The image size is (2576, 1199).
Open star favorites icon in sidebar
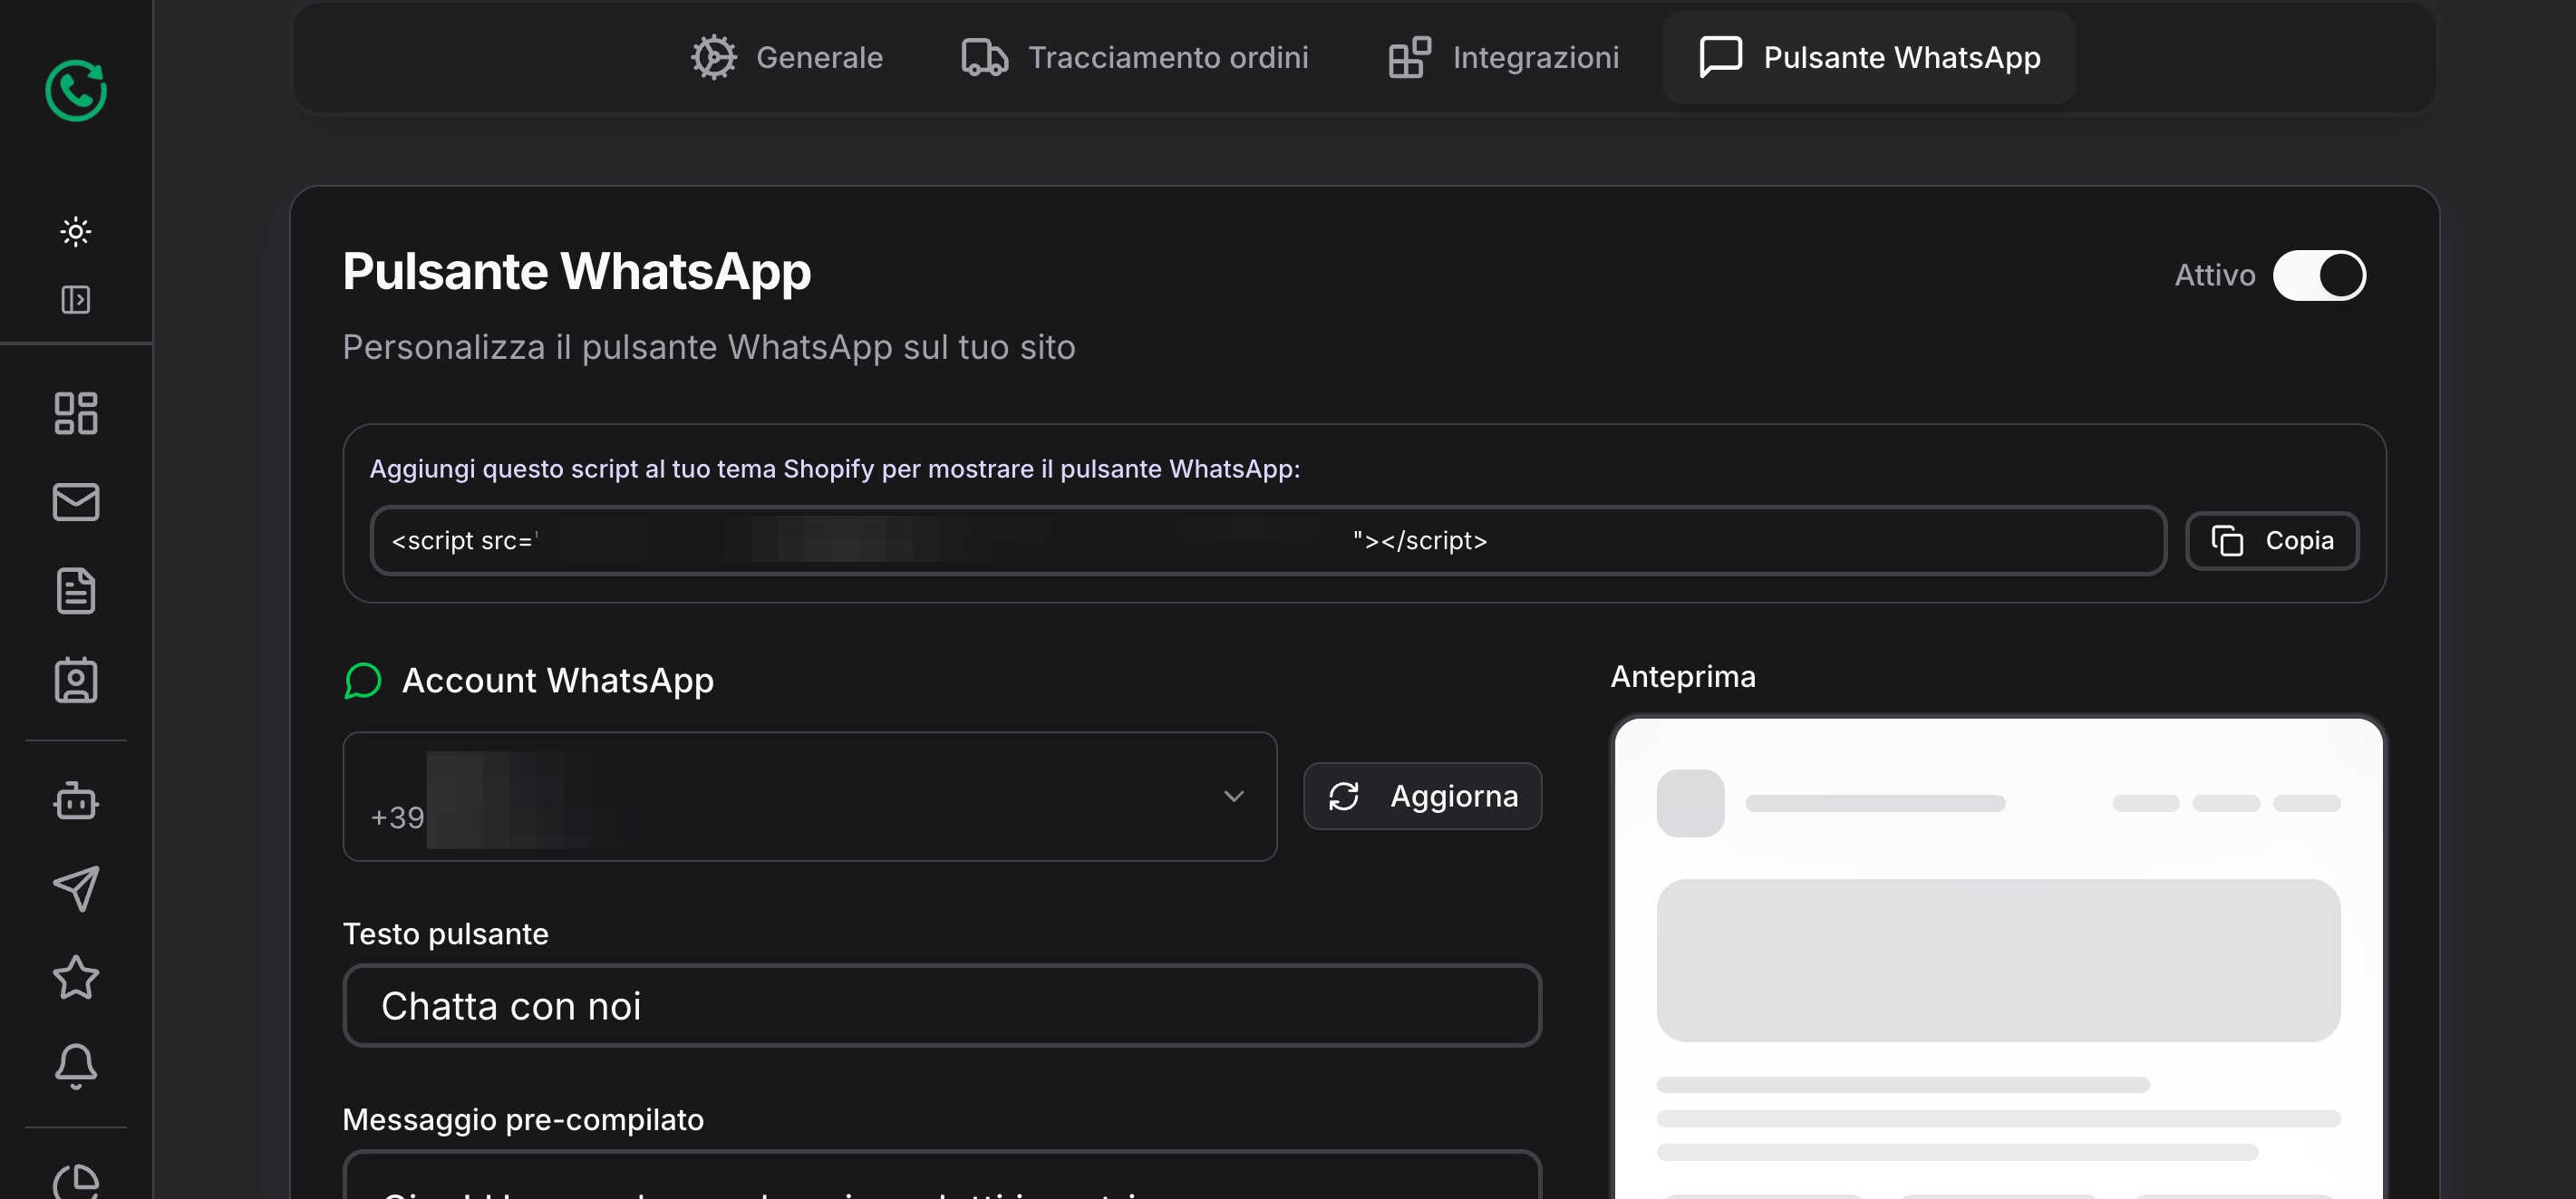(76, 977)
